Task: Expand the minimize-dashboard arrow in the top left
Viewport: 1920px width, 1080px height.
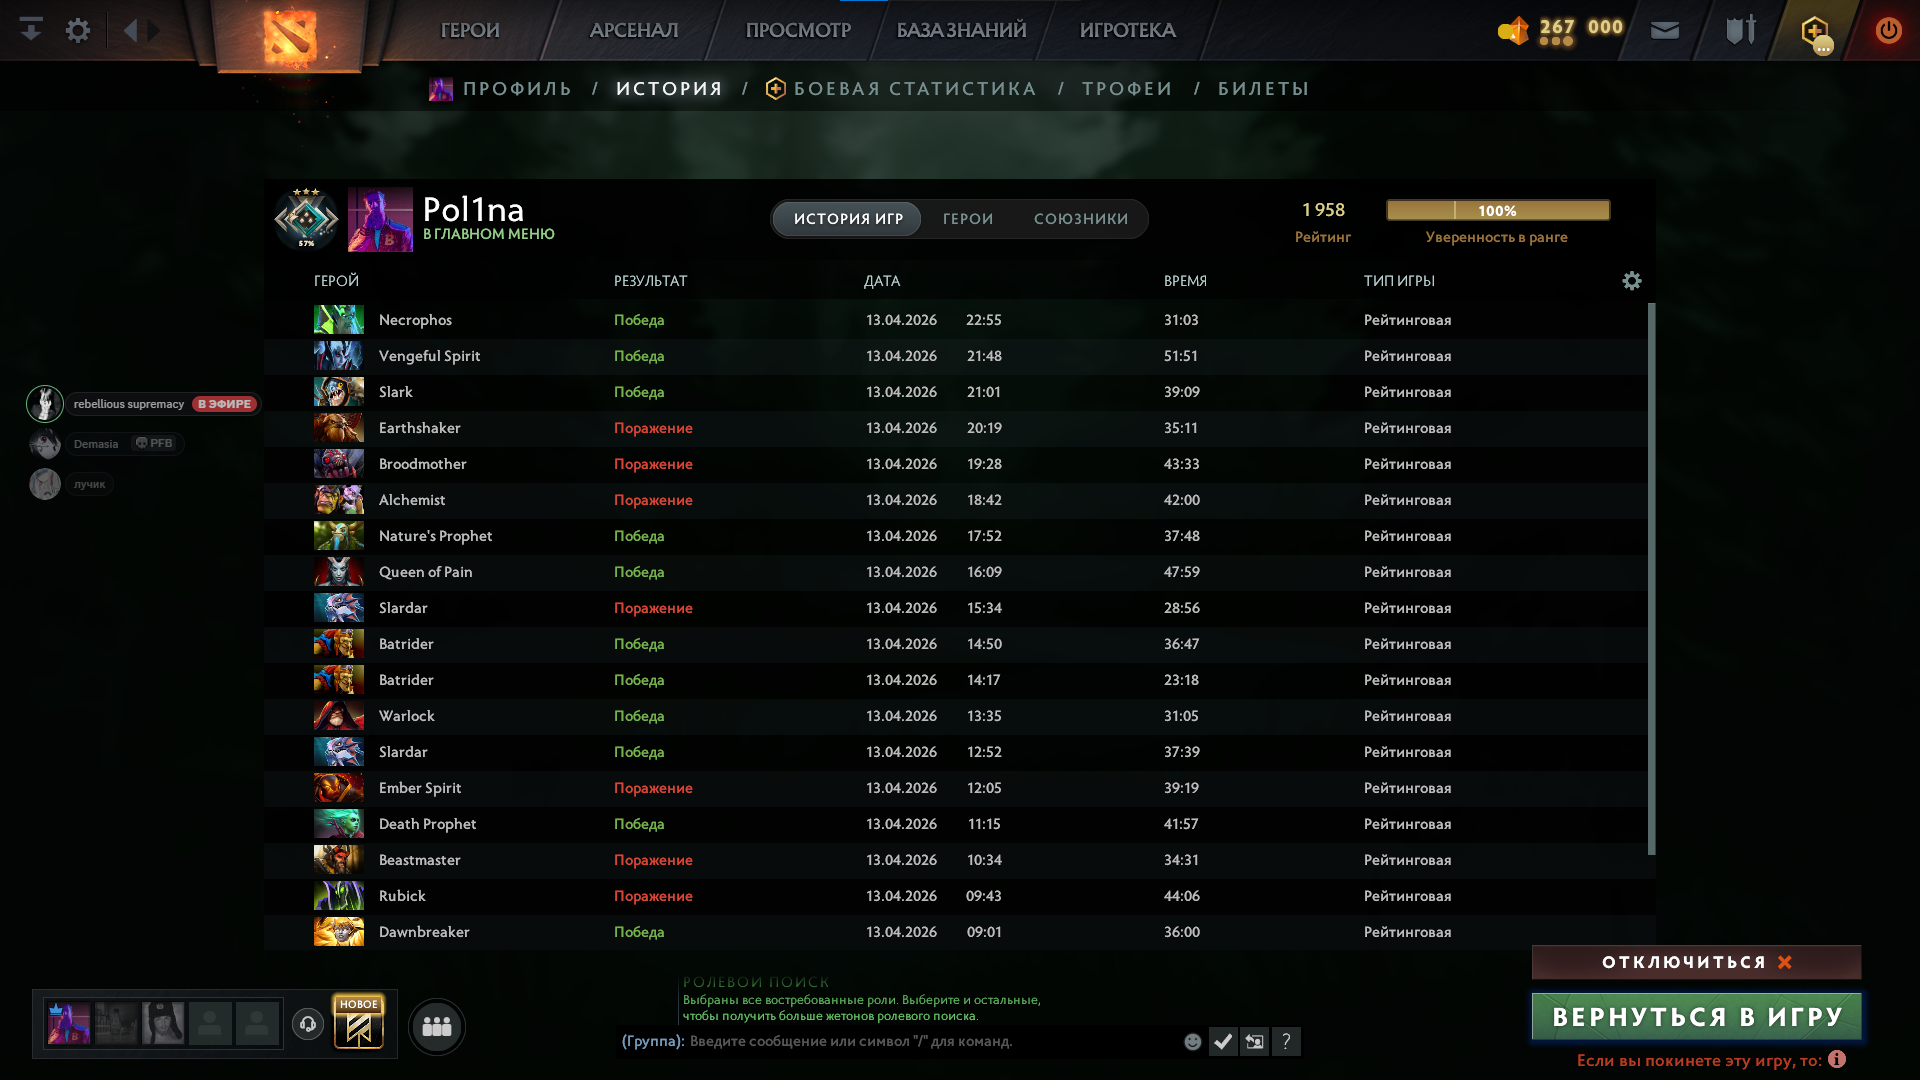Action: click(31, 30)
